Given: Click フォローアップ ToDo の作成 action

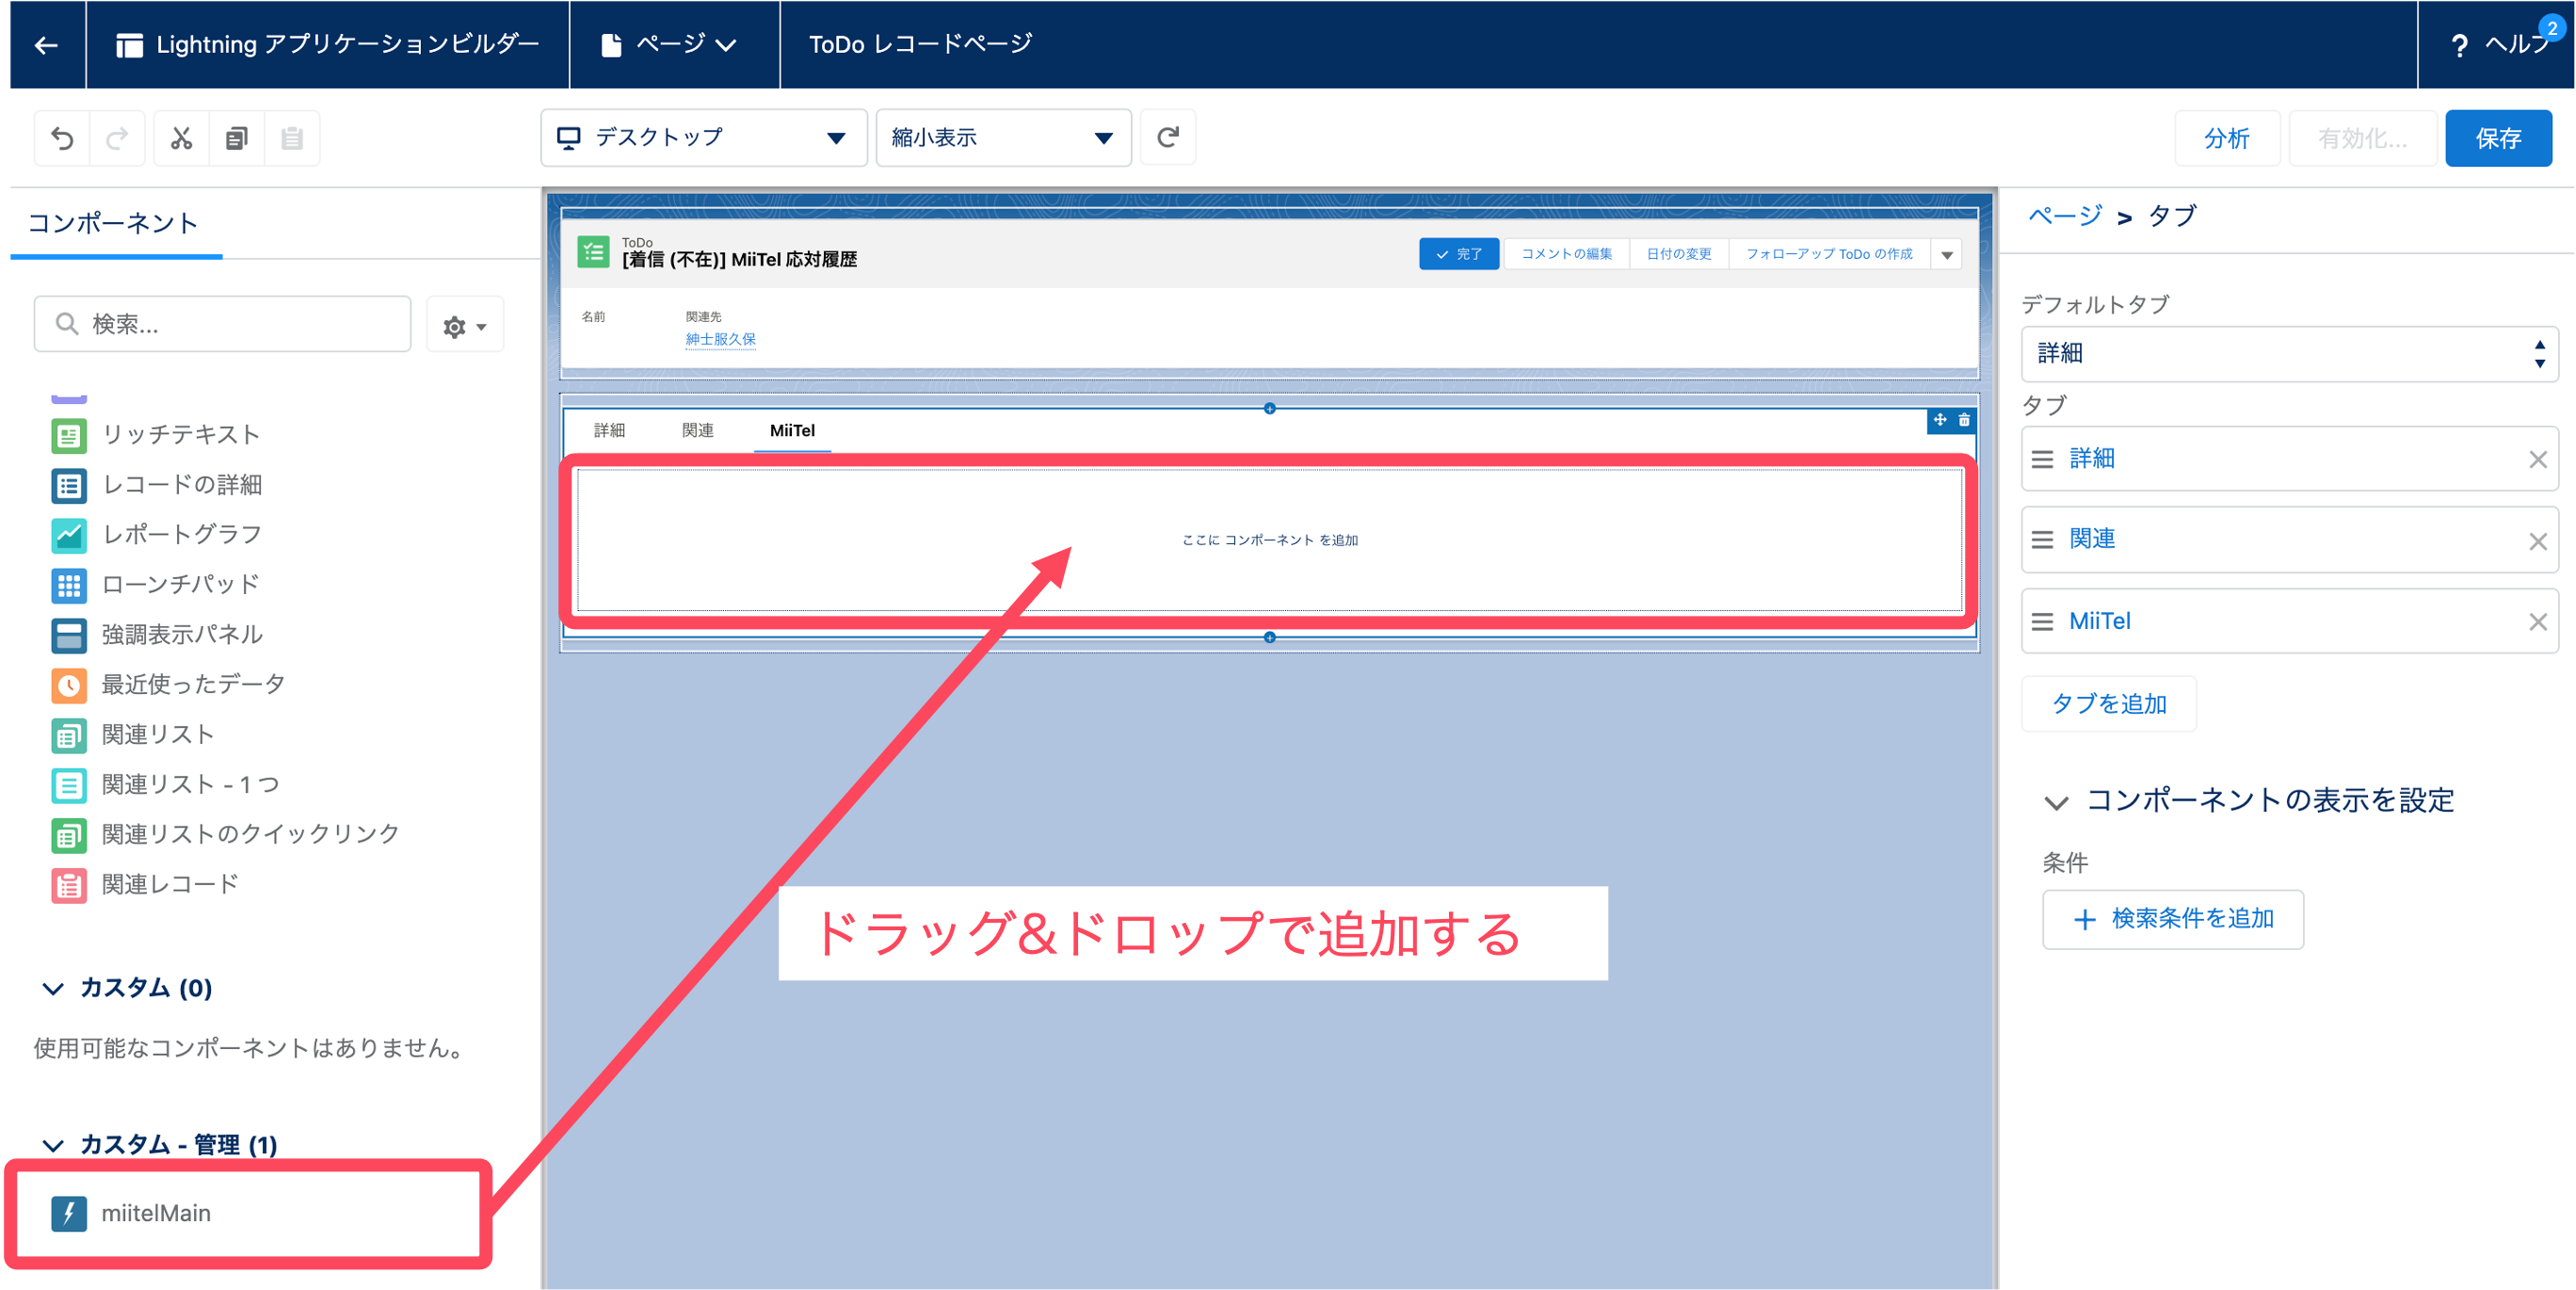Looking at the screenshot, I should click(x=1829, y=255).
